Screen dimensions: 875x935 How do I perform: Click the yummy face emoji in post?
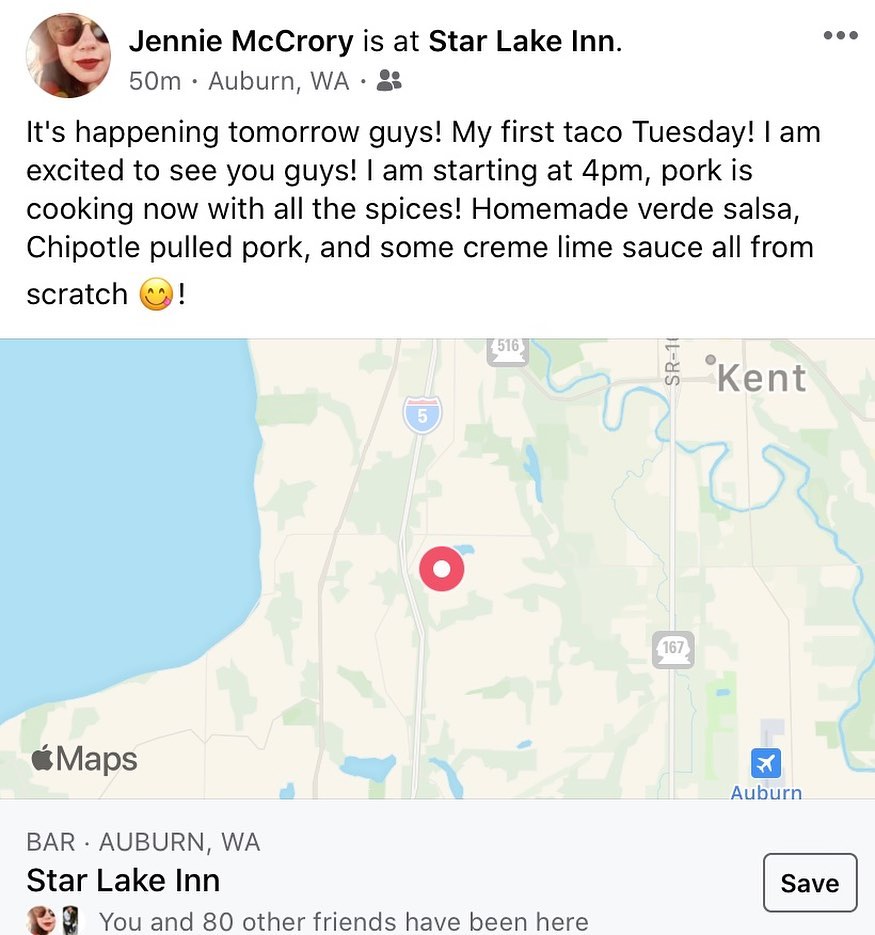(157, 295)
